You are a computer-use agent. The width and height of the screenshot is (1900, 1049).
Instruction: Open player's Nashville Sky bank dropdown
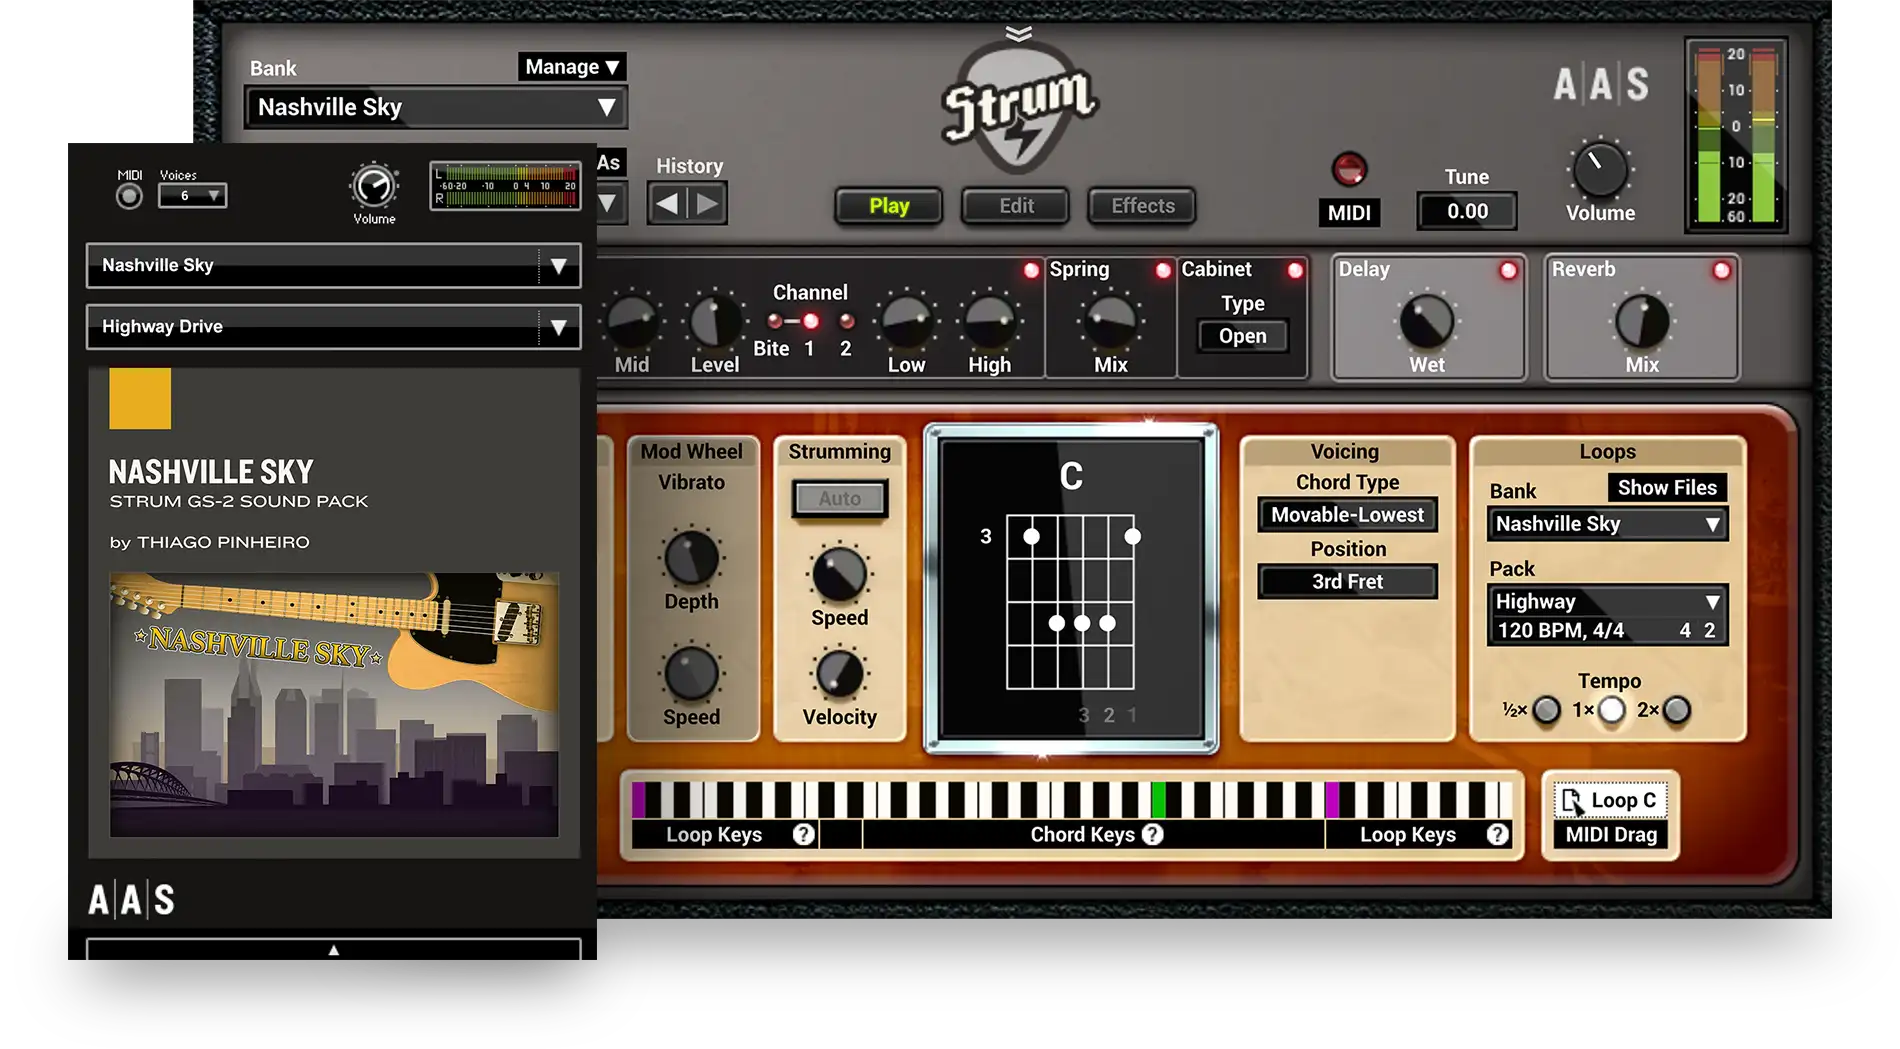tap(333, 265)
